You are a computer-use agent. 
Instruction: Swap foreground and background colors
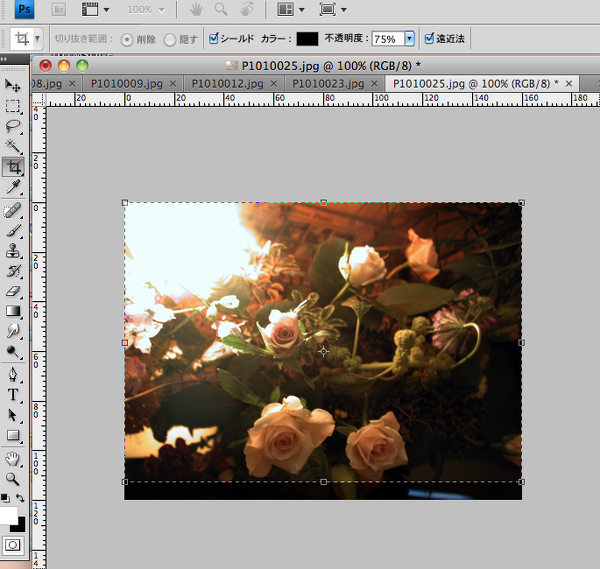click(20, 498)
